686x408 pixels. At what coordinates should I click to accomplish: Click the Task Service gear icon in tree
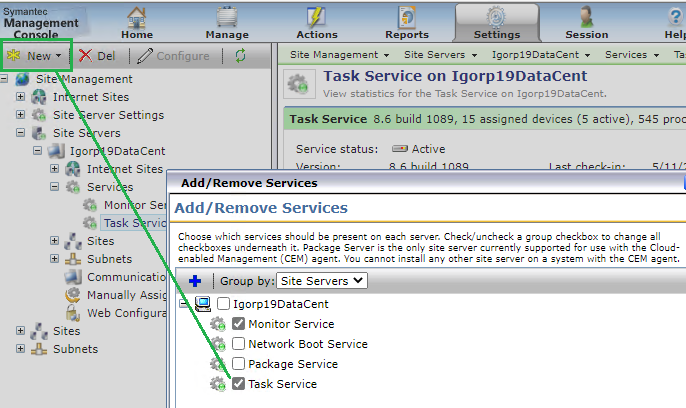[90, 223]
